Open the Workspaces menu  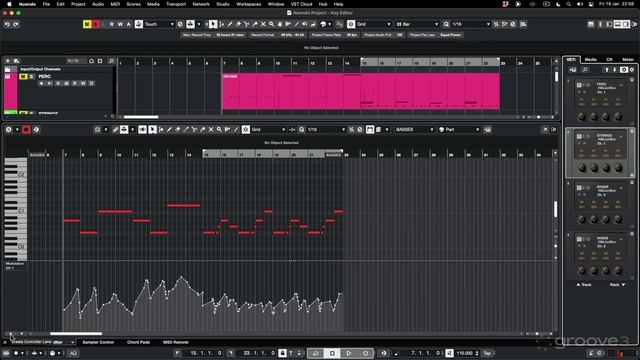coord(249,4)
